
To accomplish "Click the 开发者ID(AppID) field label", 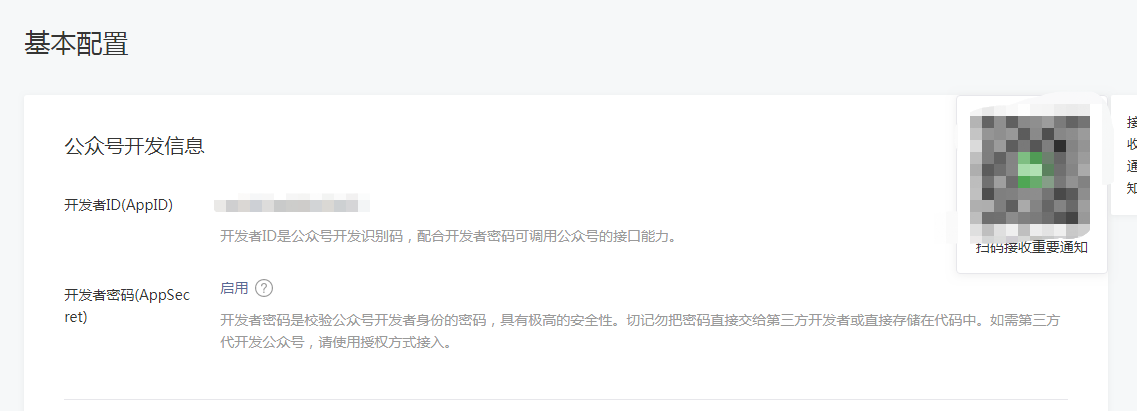I will point(119,205).
